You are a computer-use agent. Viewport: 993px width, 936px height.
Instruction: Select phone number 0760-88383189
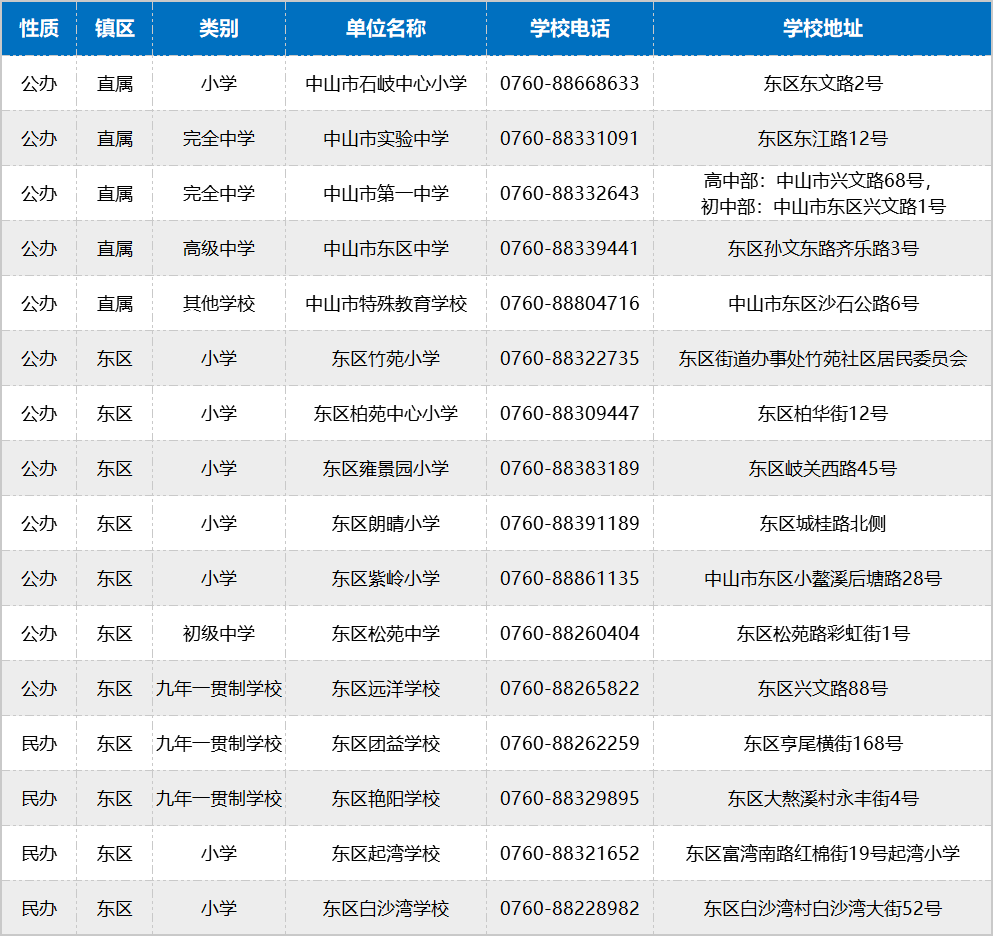click(x=570, y=469)
